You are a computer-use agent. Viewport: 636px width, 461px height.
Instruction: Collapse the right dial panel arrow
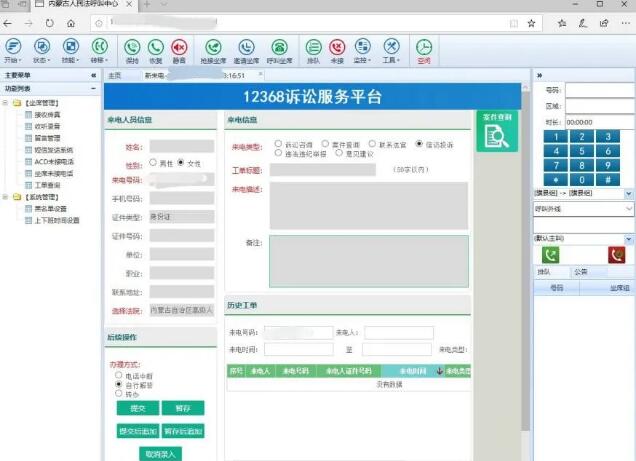coord(539,75)
